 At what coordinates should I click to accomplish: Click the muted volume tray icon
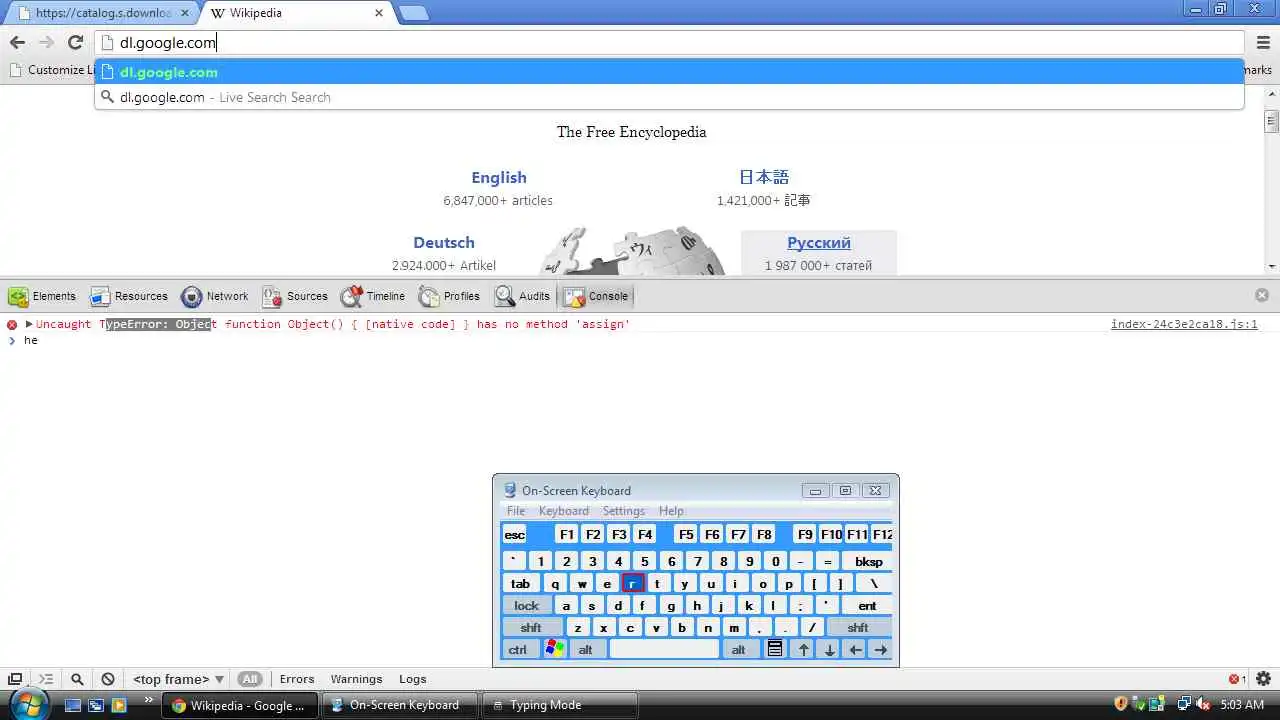[x=1201, y=705]
